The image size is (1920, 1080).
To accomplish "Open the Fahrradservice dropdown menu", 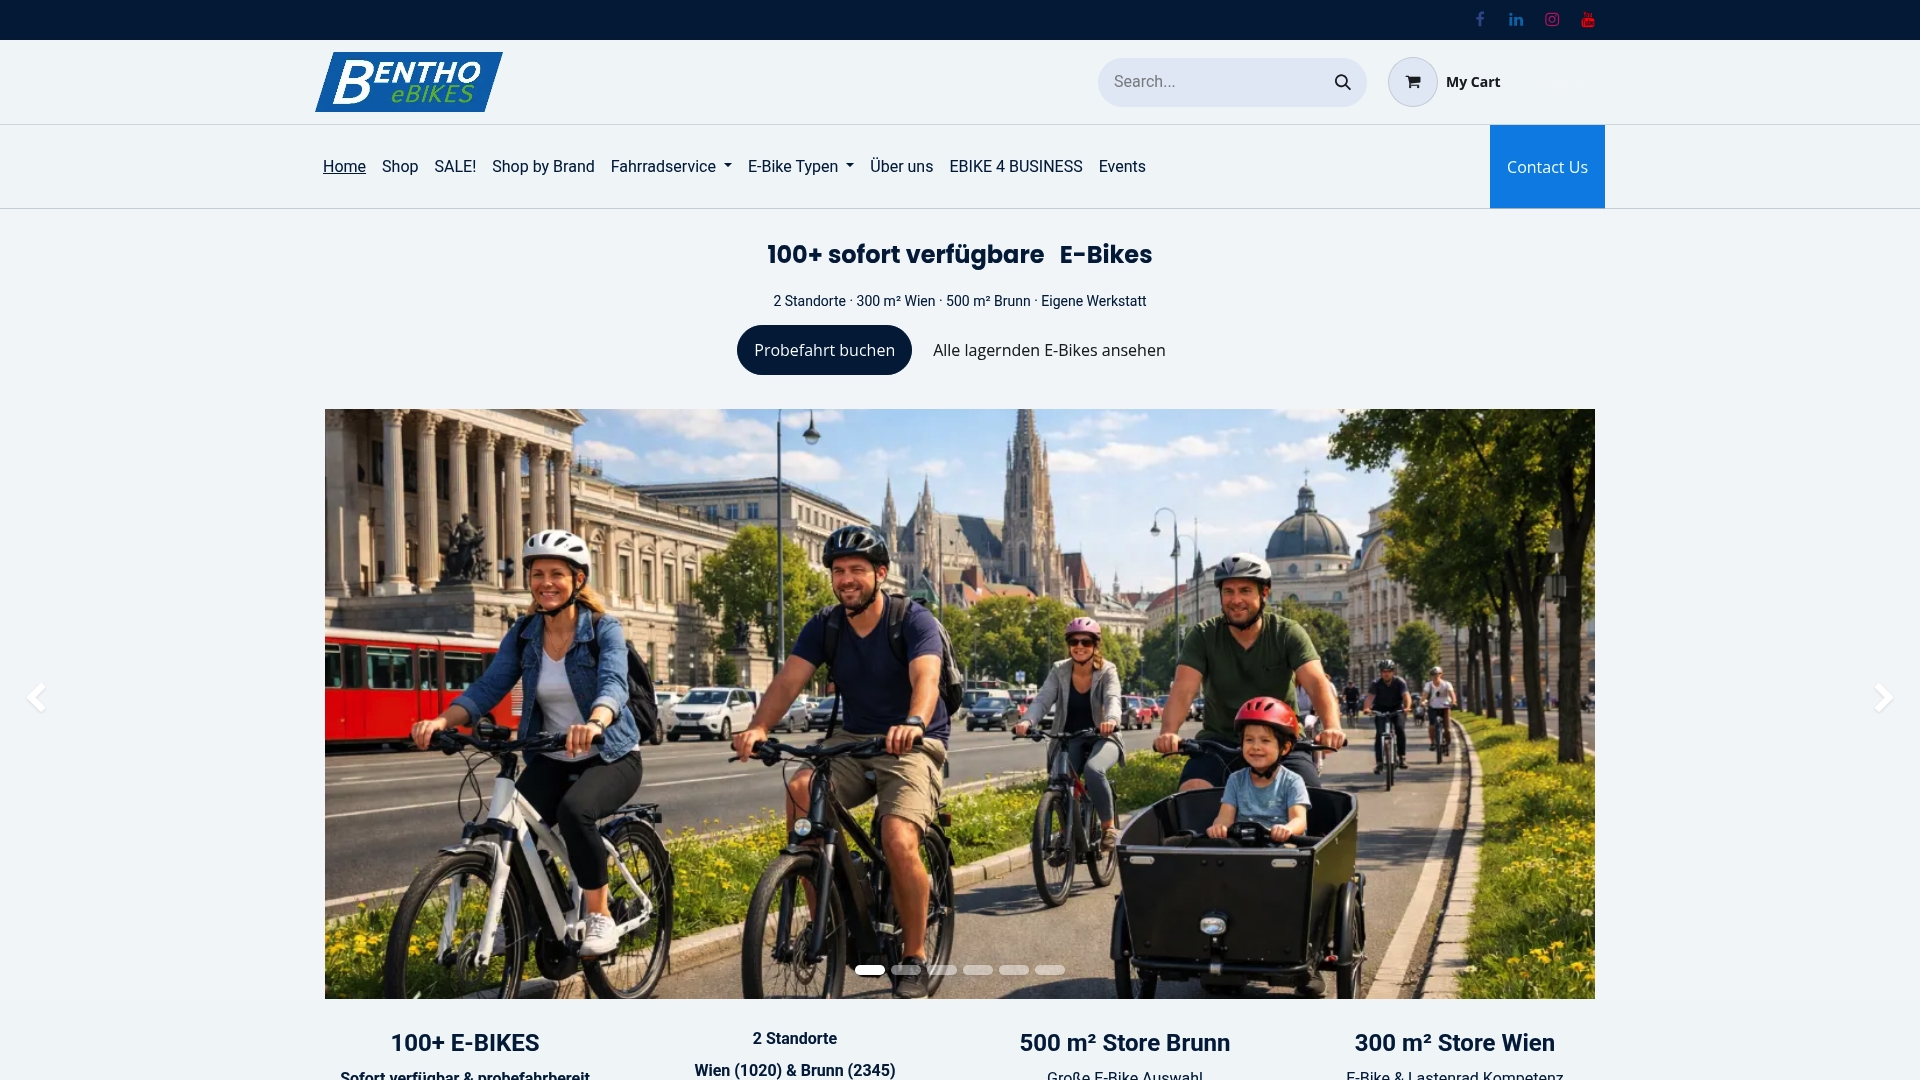I will 670,166.
